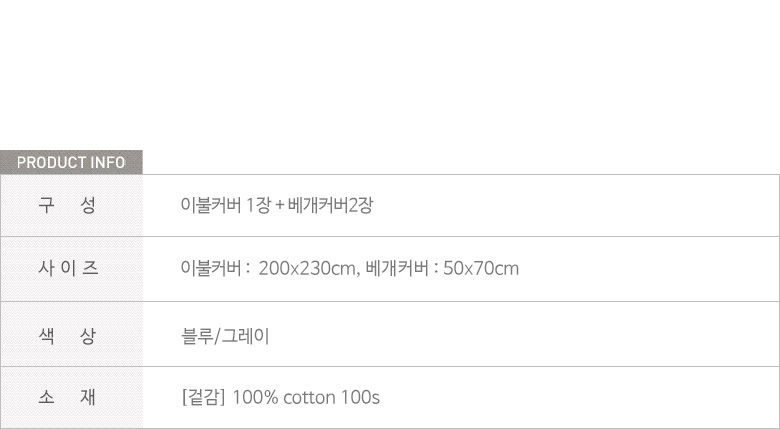Click the slash between 블루 and 그레이
Viewport: 780px width, 429px height.
216,335
